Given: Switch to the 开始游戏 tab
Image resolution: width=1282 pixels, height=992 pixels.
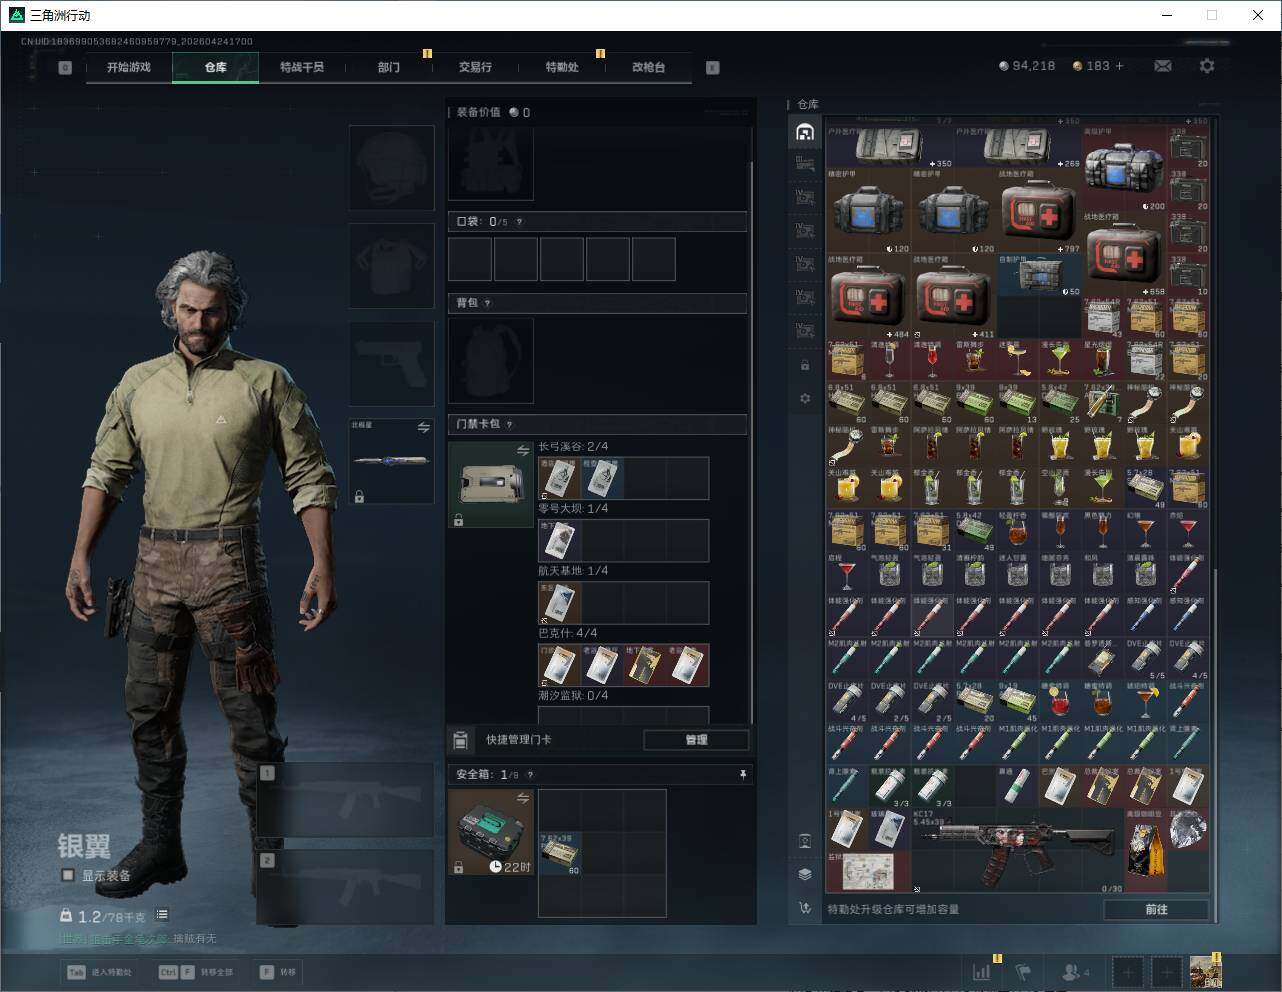Looking at the screenshot, I should (x=129, y=67).
